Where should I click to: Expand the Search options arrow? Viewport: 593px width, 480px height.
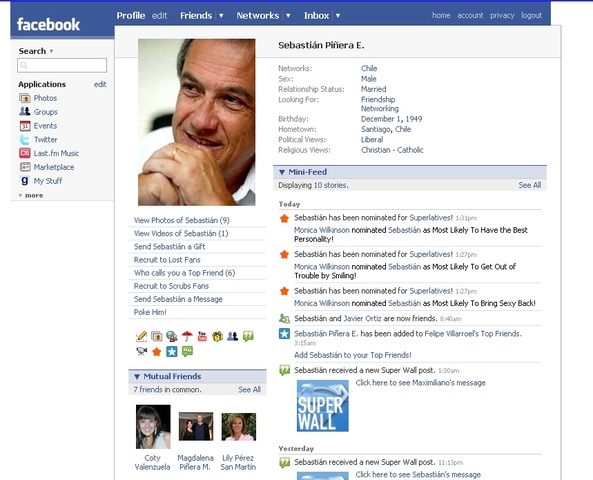pos(51,51)
